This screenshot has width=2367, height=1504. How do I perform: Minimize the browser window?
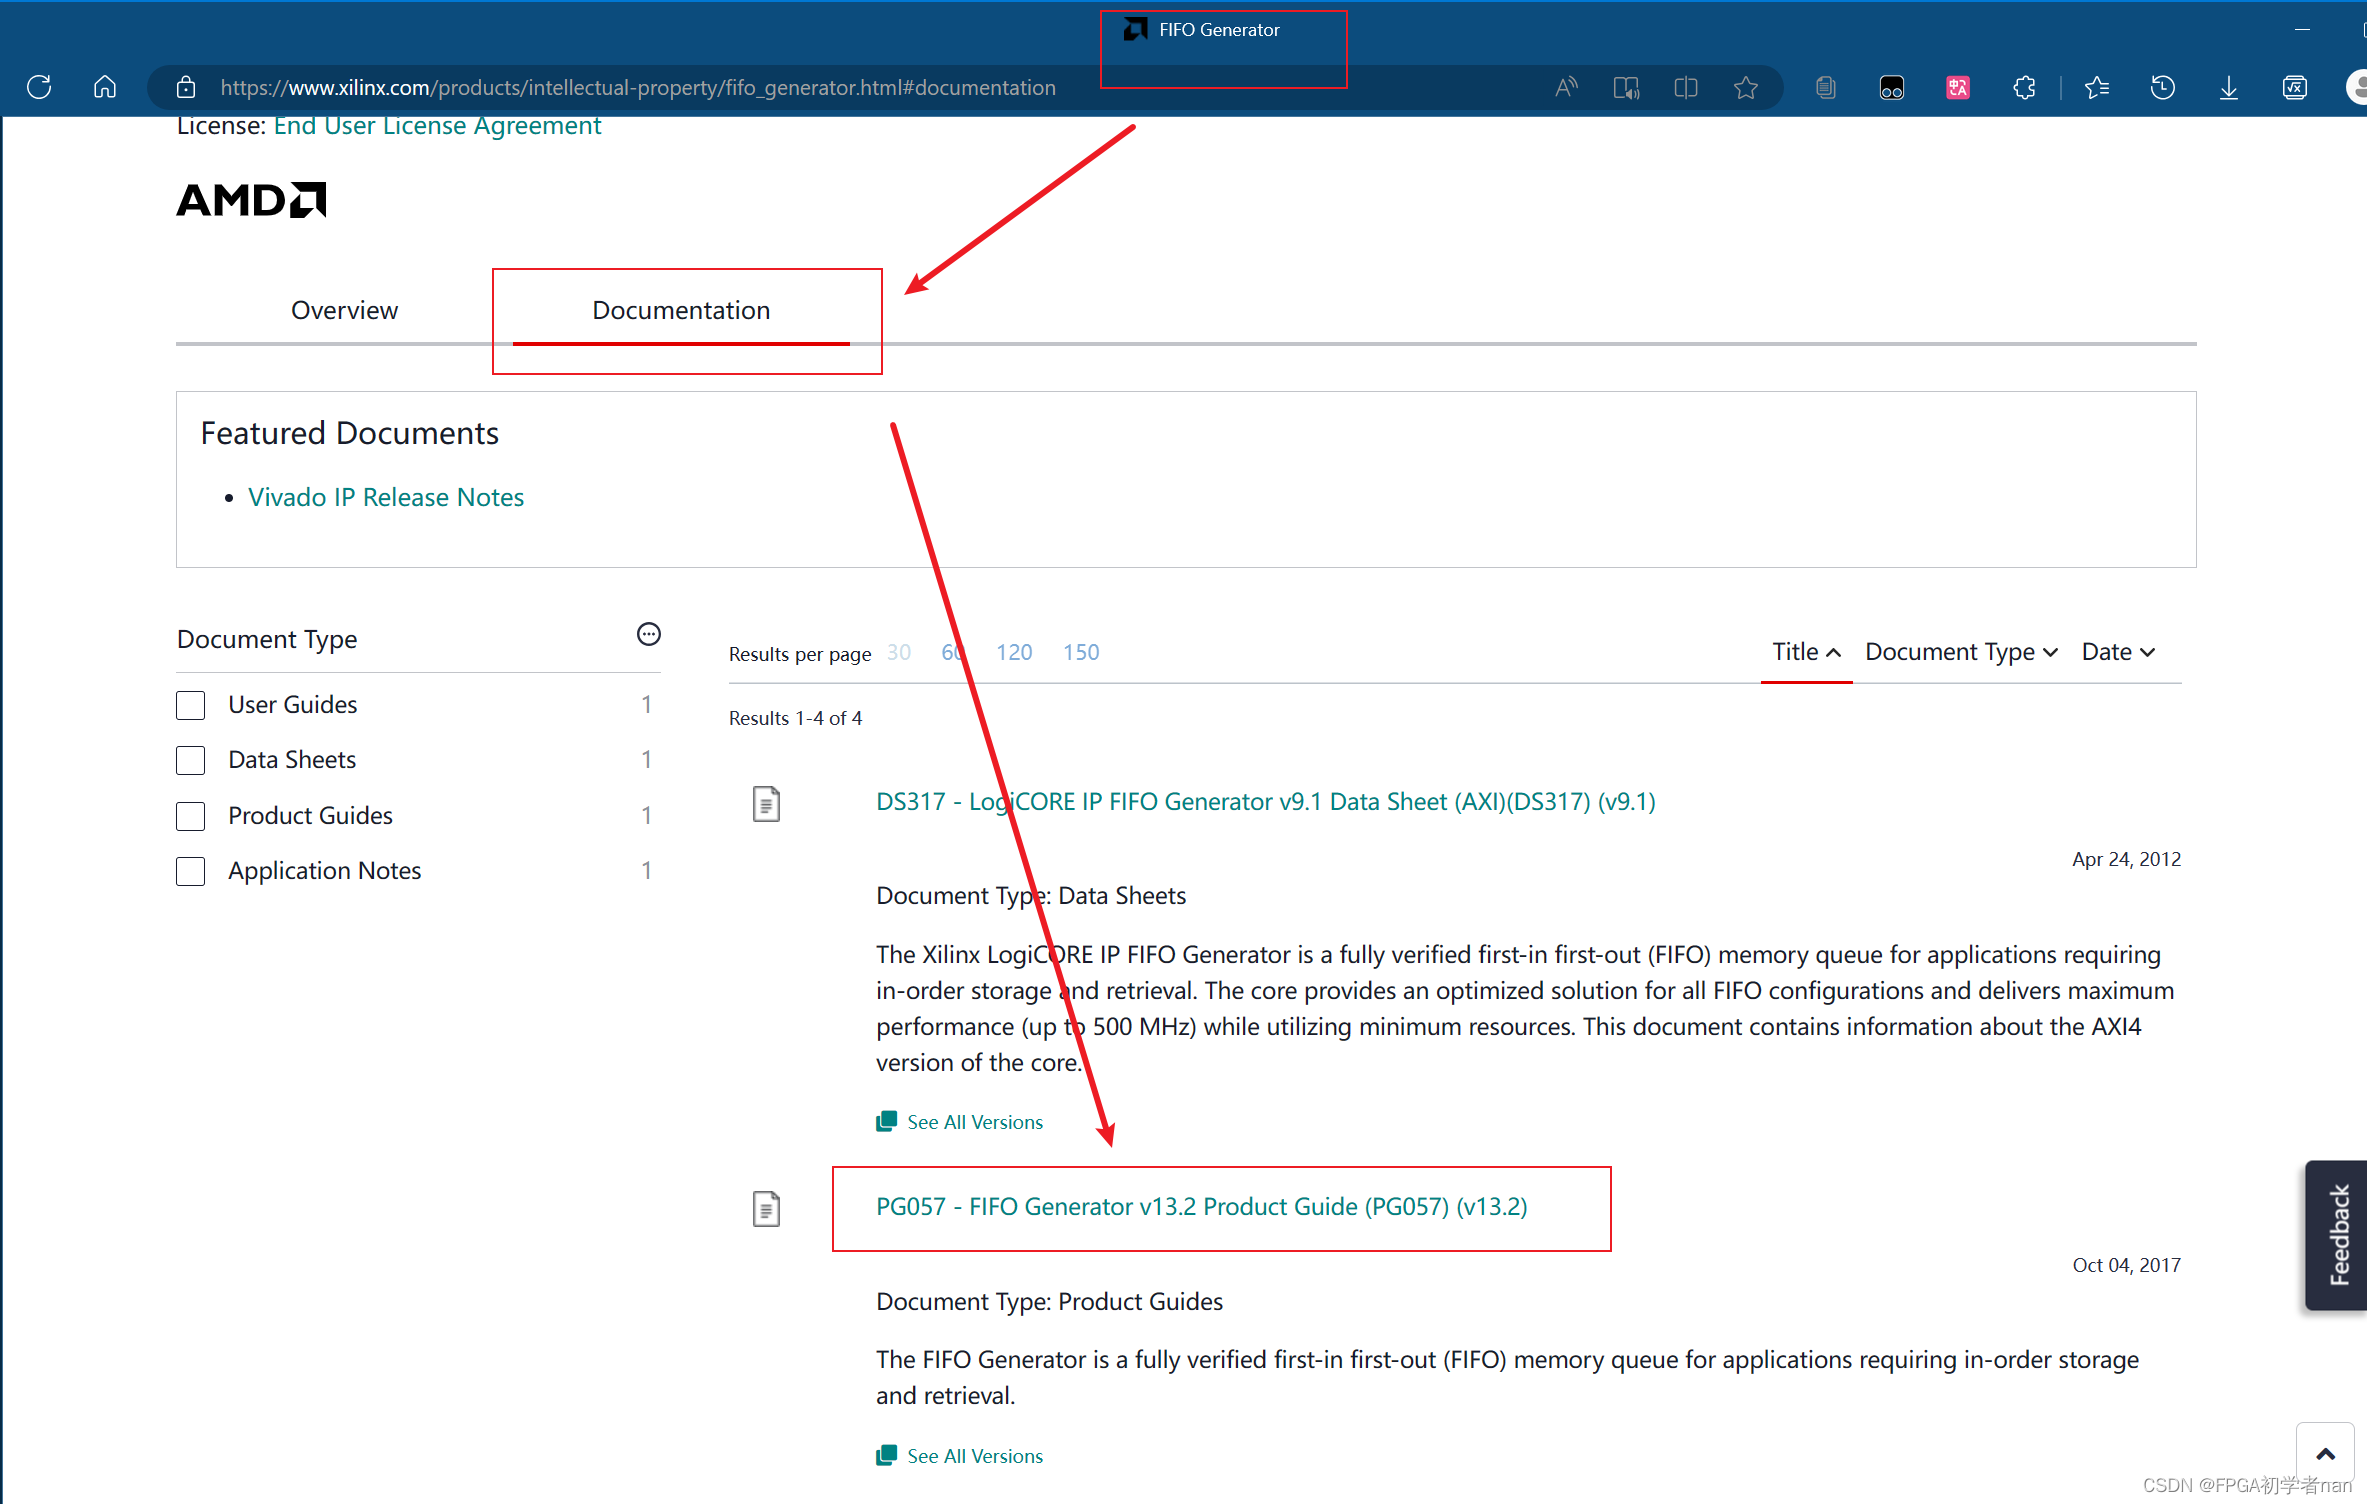(x=2302, y=30)
